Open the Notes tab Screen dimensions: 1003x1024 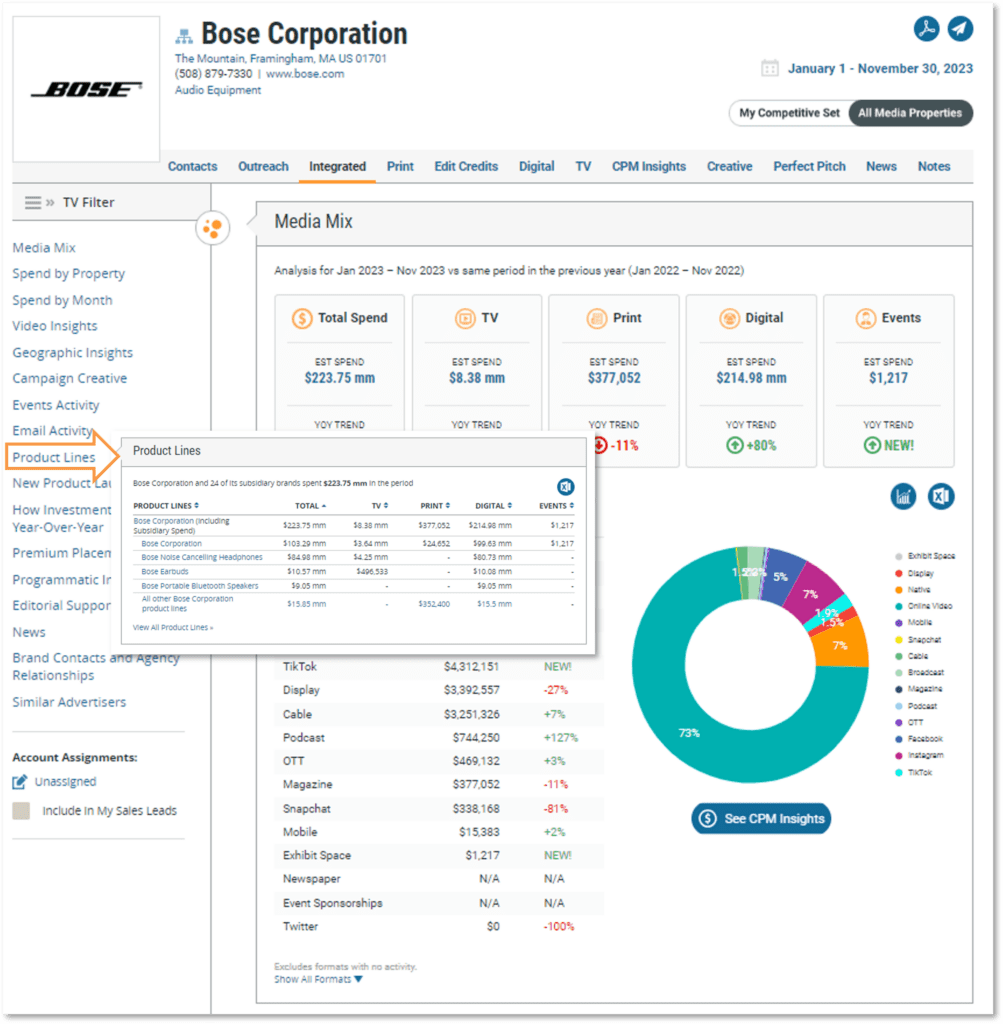click(934, 167)
